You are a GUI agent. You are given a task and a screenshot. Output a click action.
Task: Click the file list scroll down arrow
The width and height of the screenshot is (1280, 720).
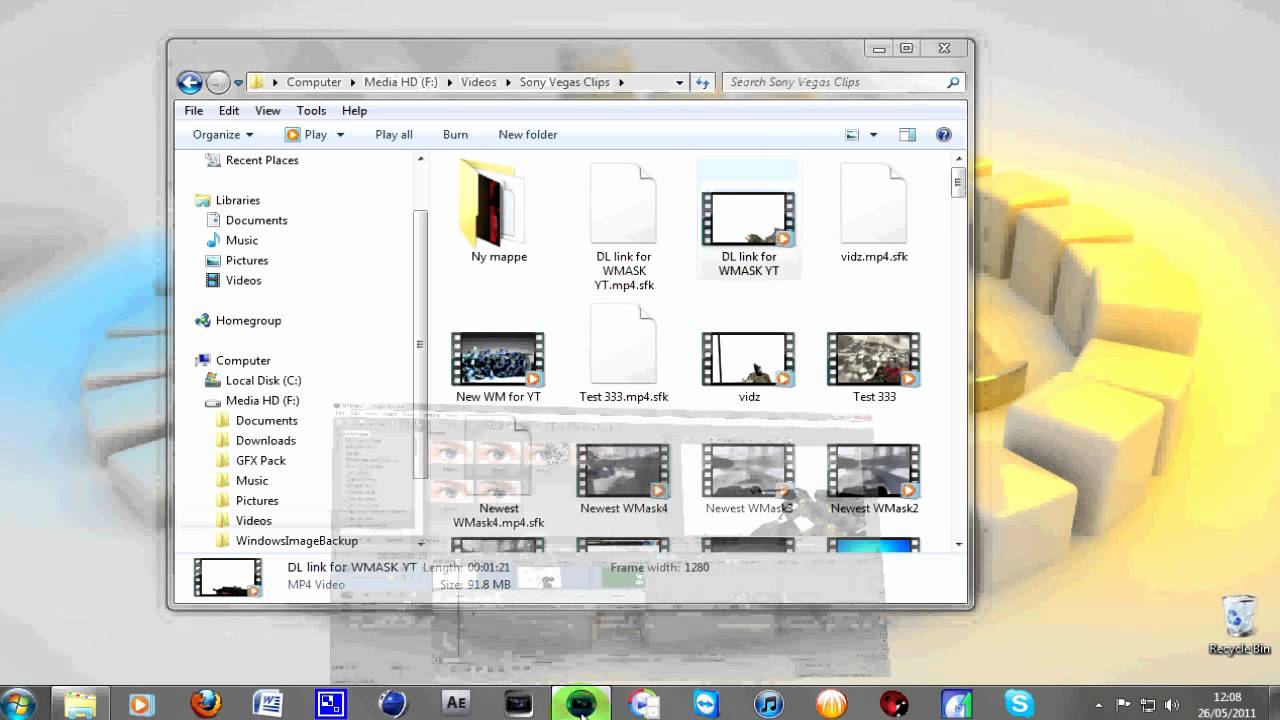click(958, 544)
